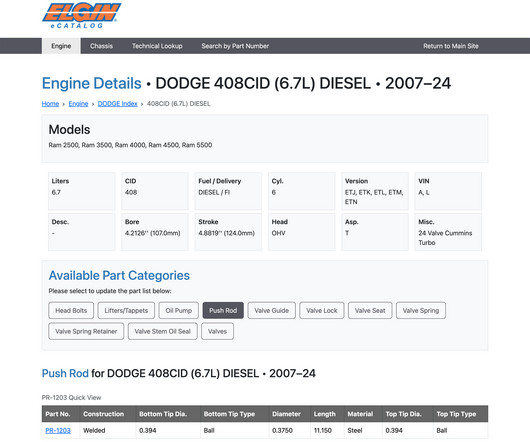Click the VIN A, L spec box
Image resolution: width=530 pixels, height=442 pixels.
coord(448,191)
